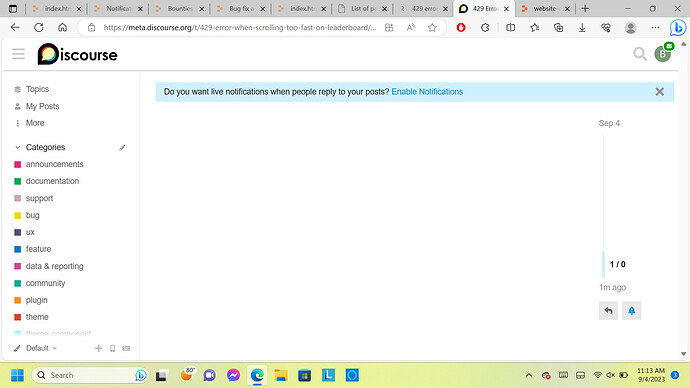Open the user avatar menu
The image size is (690, 388).
pos(662,54)
